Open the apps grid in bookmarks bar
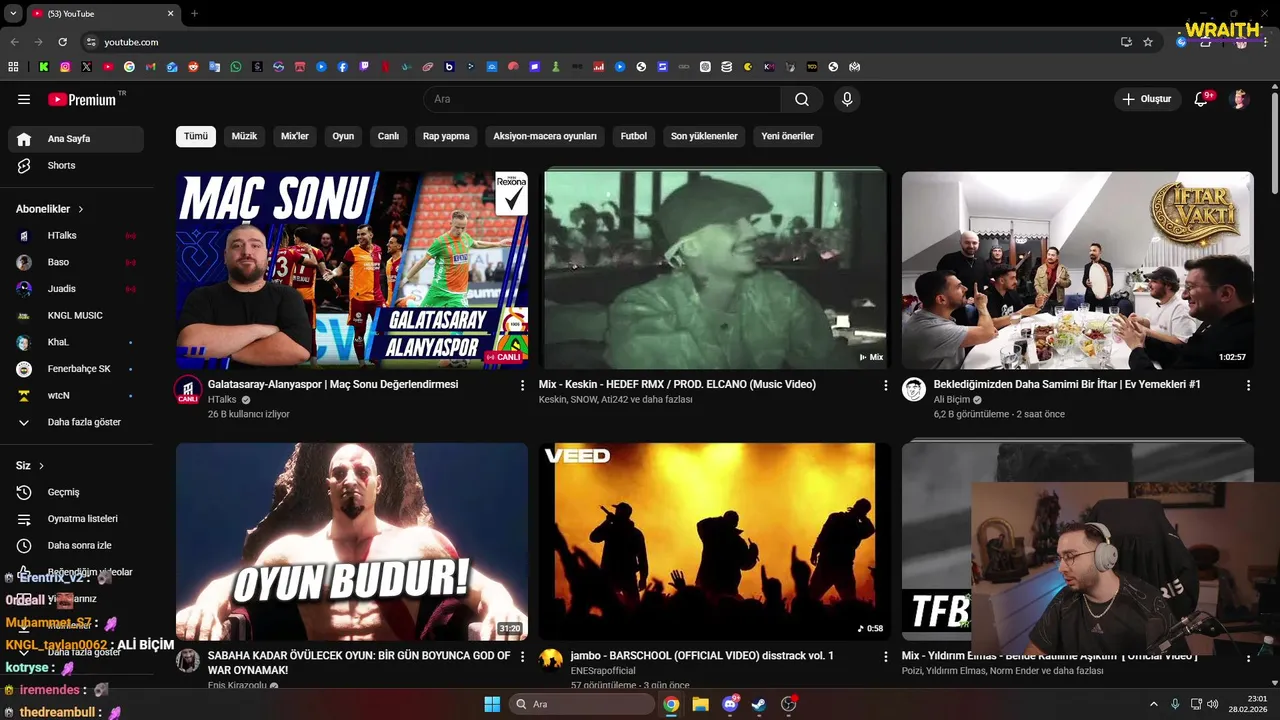1280x720 pixels. pyautogui.click(x=13, y=67)
